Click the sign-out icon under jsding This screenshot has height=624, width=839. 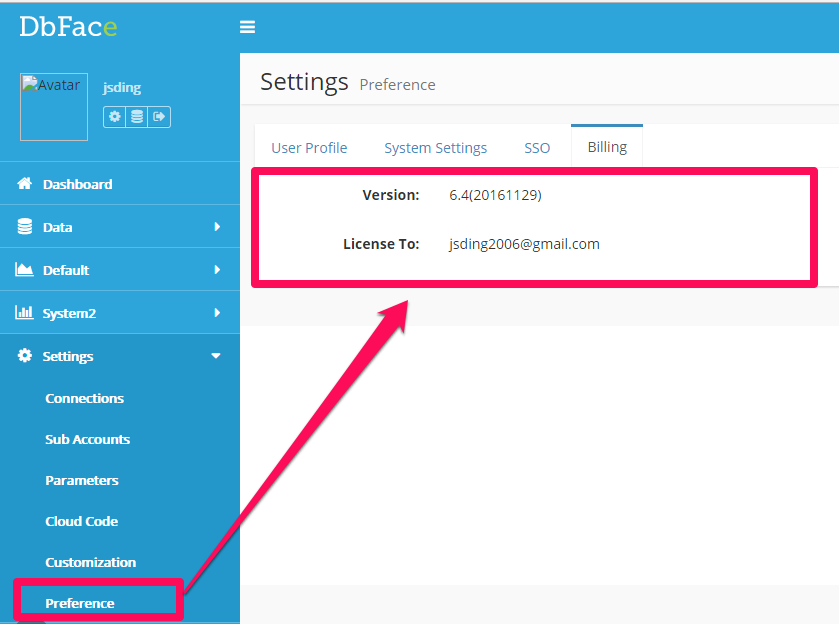coord(159,117)
